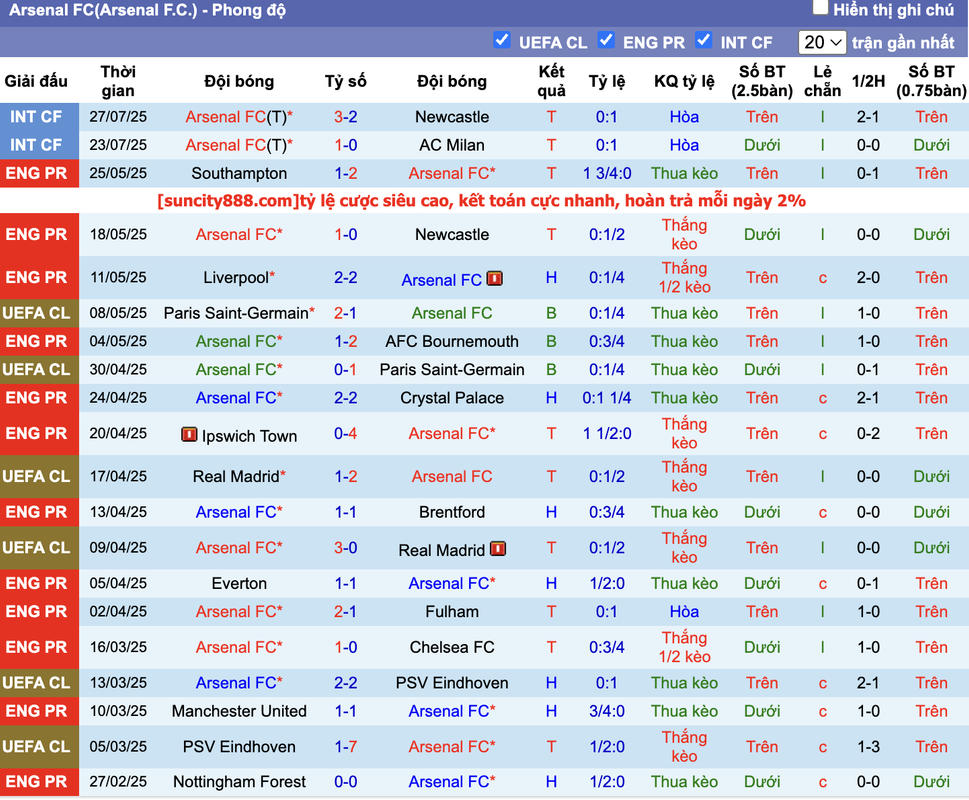The width and height of the screenshot is (969, 800).
Task: Open Paris Saint-Germain link in 08/05/25 row
Action: pyautogui.click(x=236, y=313)
